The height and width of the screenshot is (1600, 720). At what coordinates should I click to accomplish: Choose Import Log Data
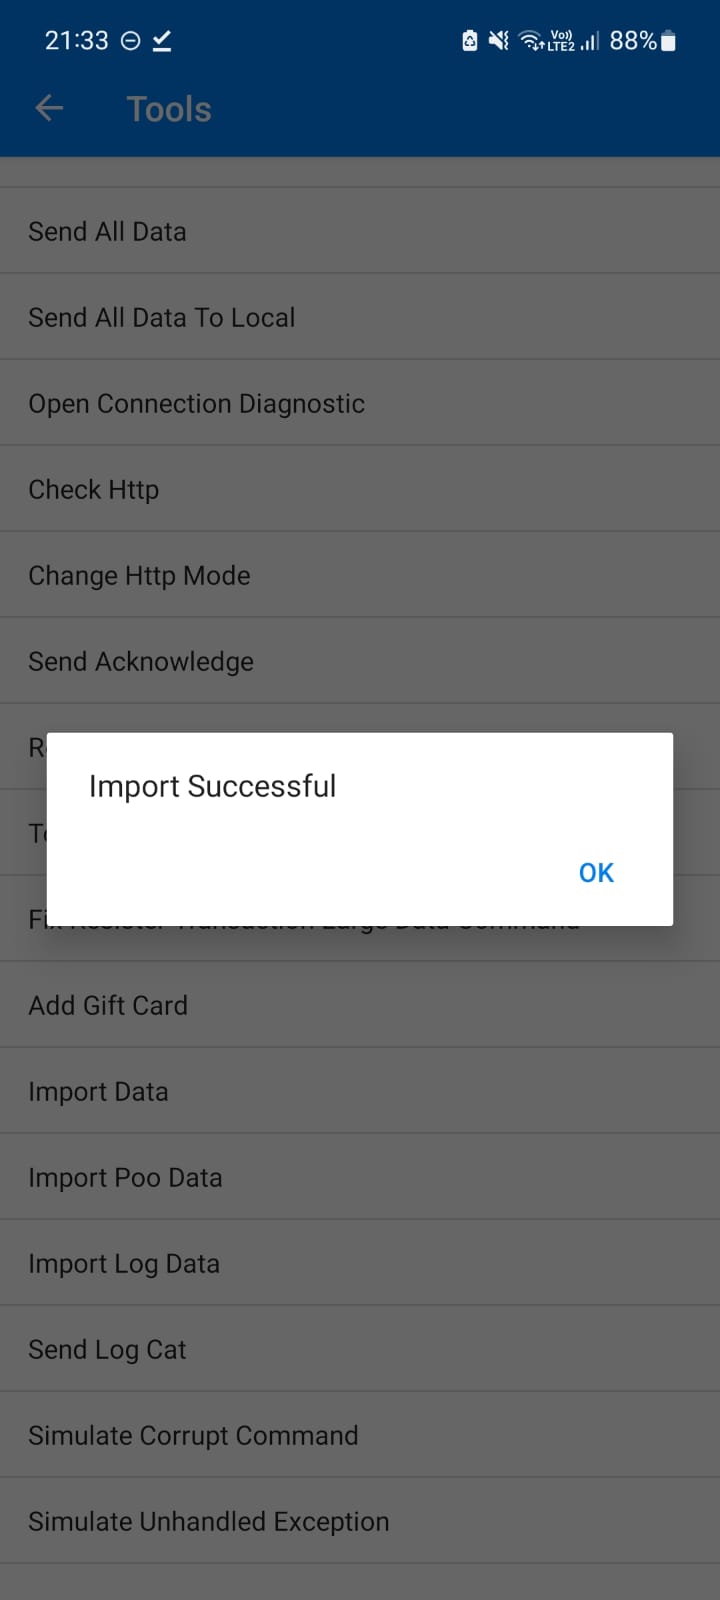[x=360, y=1263]
